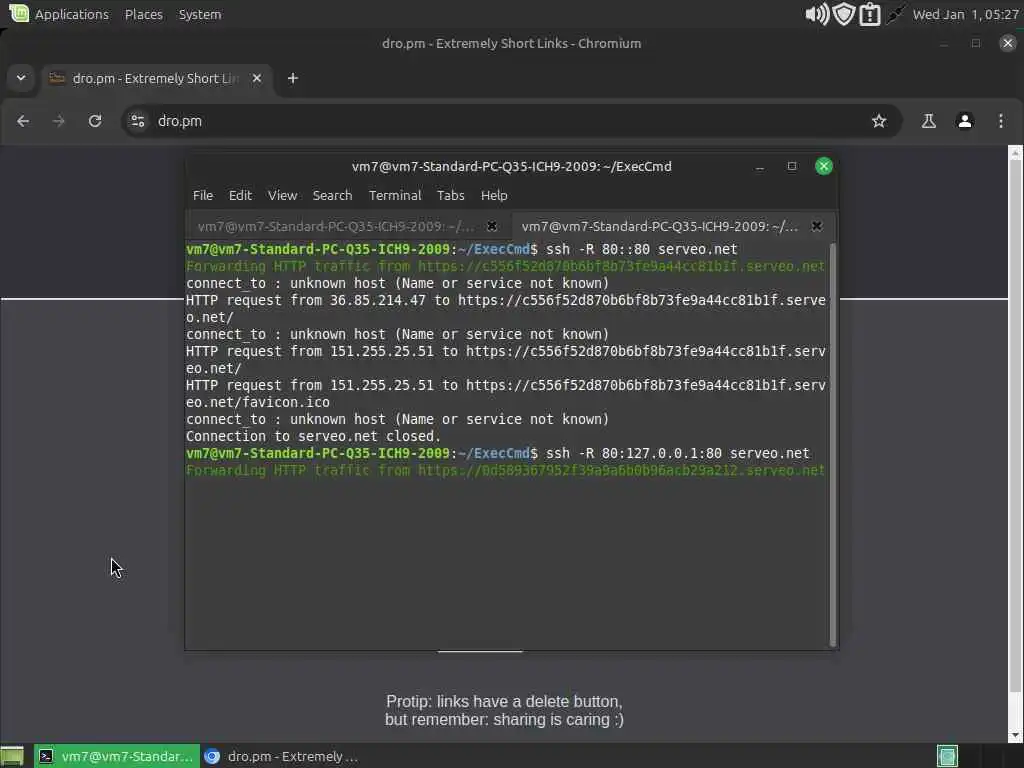Maximize the terminal window
Image resolution: width=1024 pixels, height=768 pixels.
[x=792, y=167]
